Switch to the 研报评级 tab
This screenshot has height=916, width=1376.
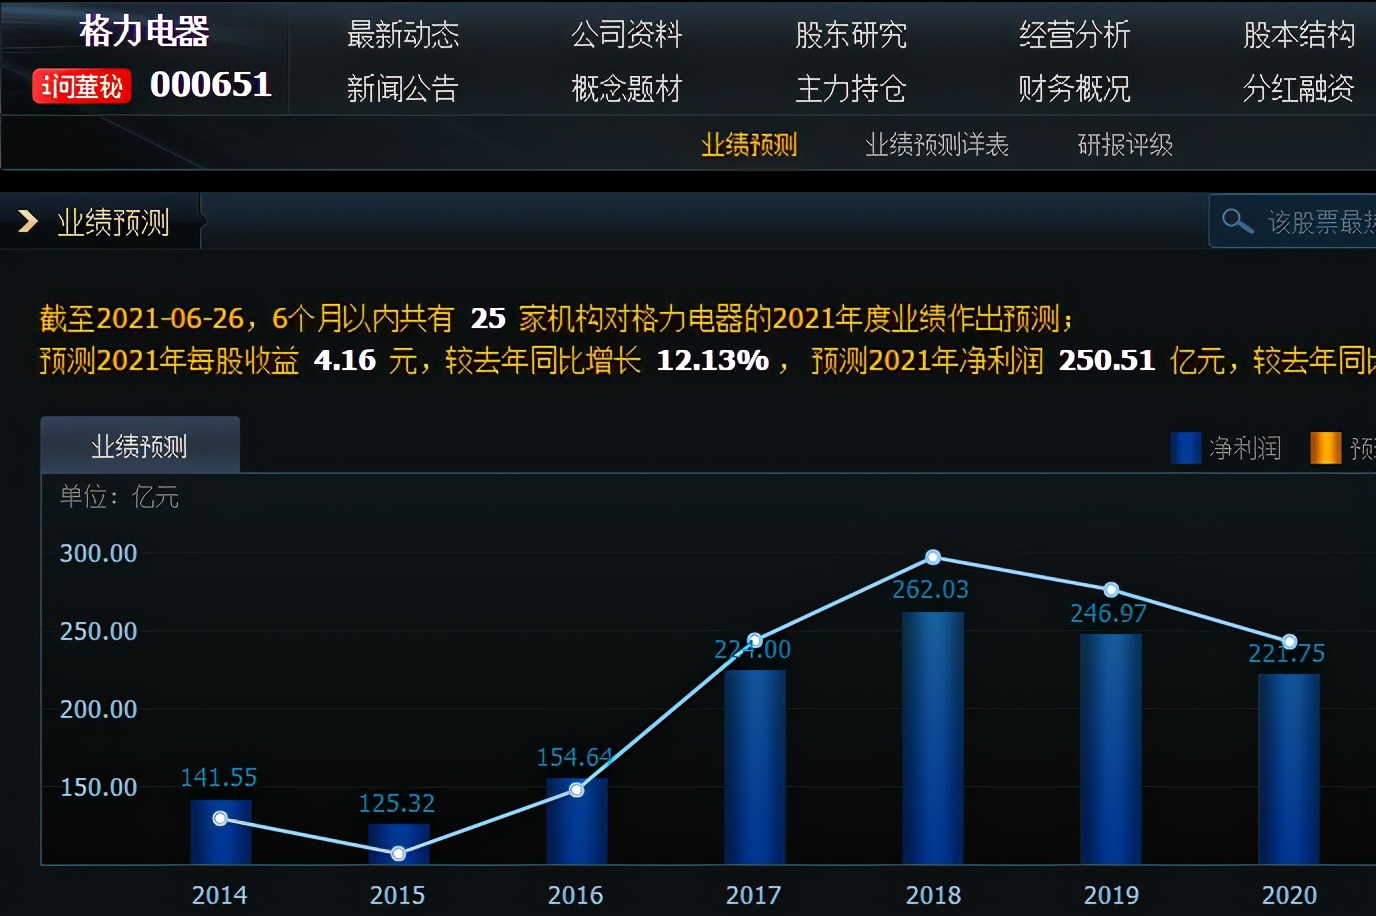click(x=1124, y=144)
